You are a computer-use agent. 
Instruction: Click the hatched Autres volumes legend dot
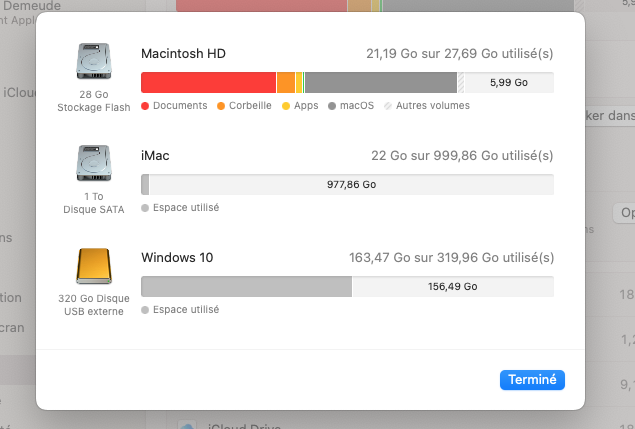tap(388, 106)
